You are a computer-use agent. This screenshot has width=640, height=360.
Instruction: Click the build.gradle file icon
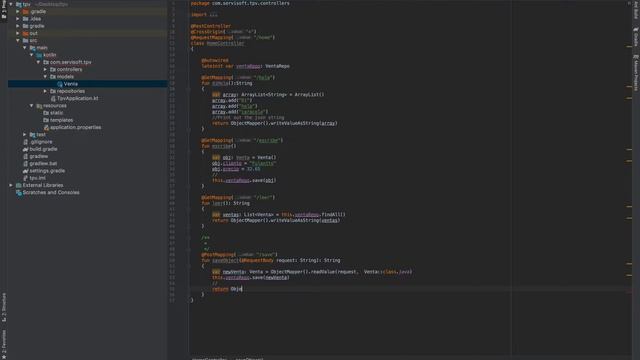click(26, 149)
